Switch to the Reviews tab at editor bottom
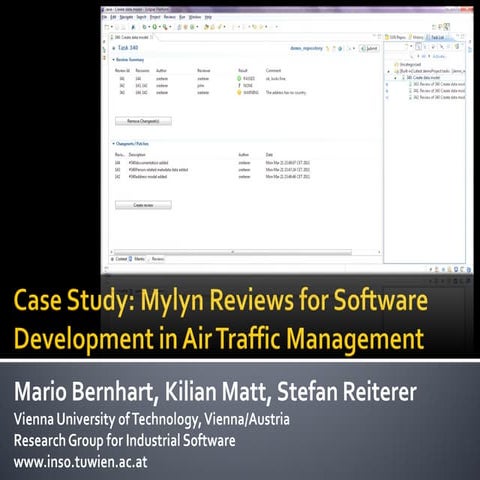 pos(156,259)
